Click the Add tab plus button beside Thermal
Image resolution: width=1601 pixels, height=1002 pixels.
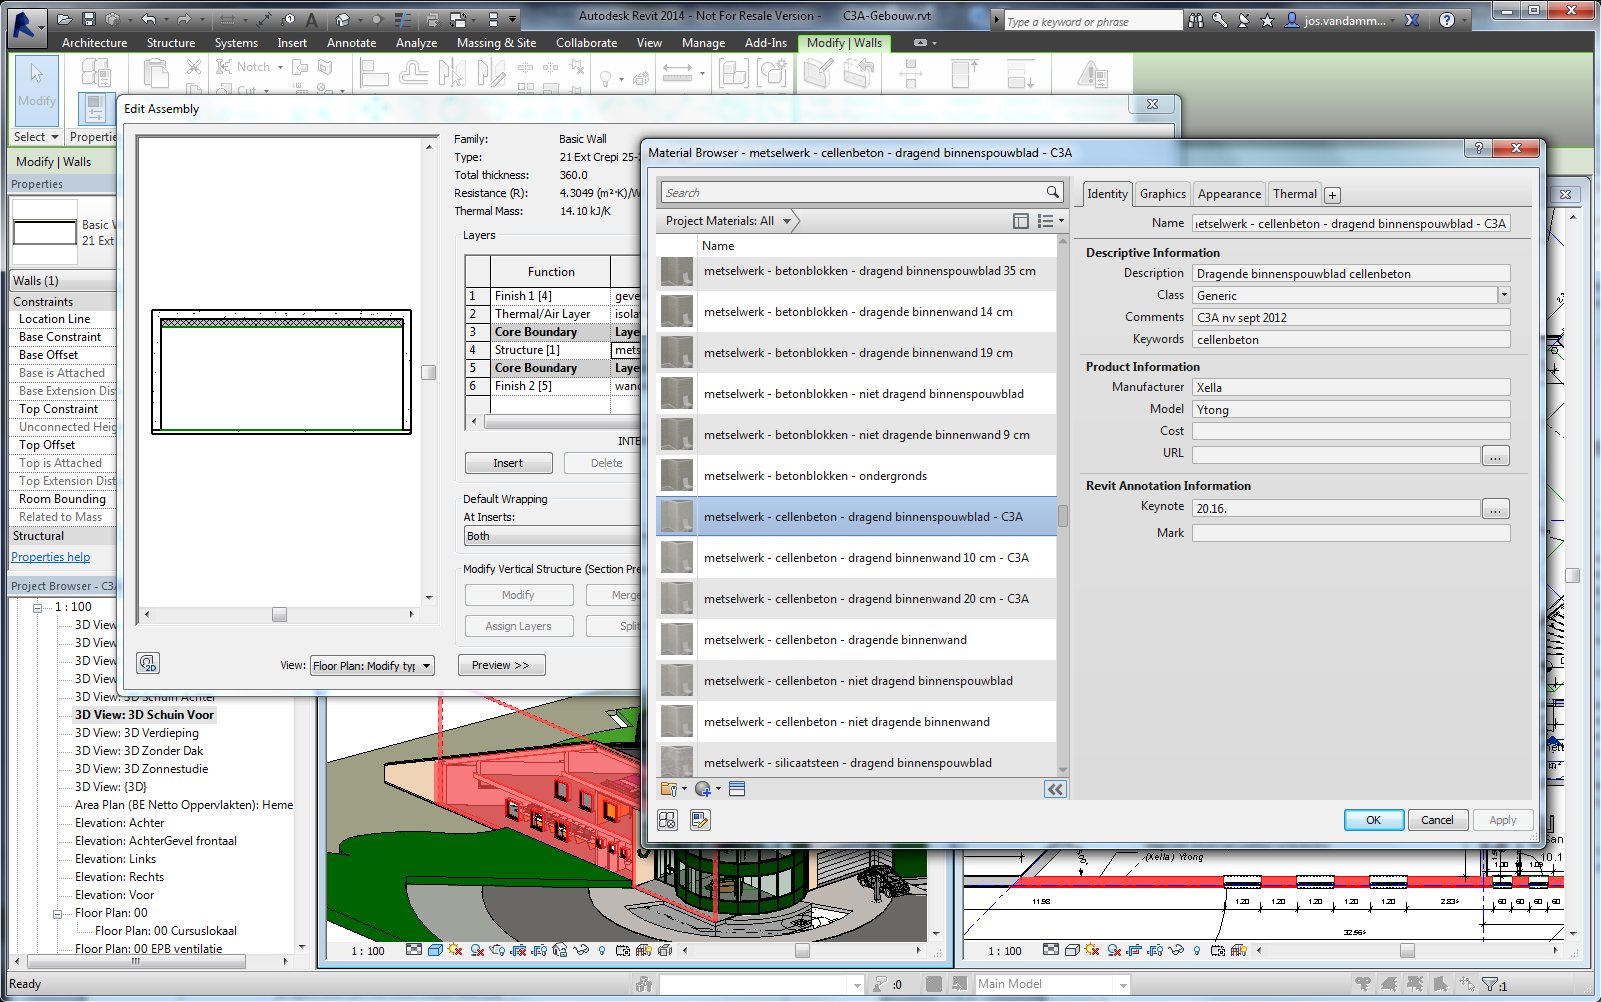tap(1332, 195)
